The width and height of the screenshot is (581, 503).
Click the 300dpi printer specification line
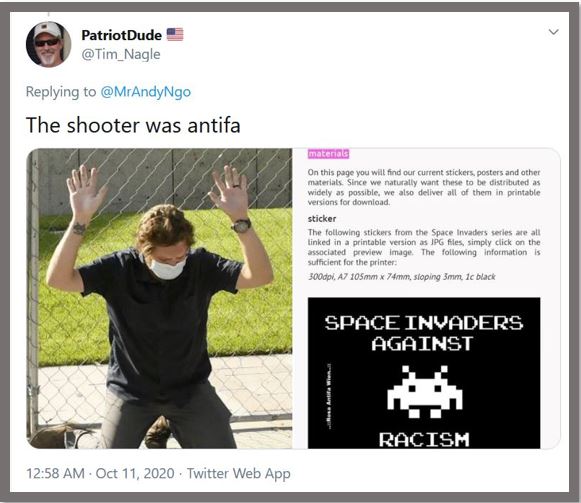point(401,277)
